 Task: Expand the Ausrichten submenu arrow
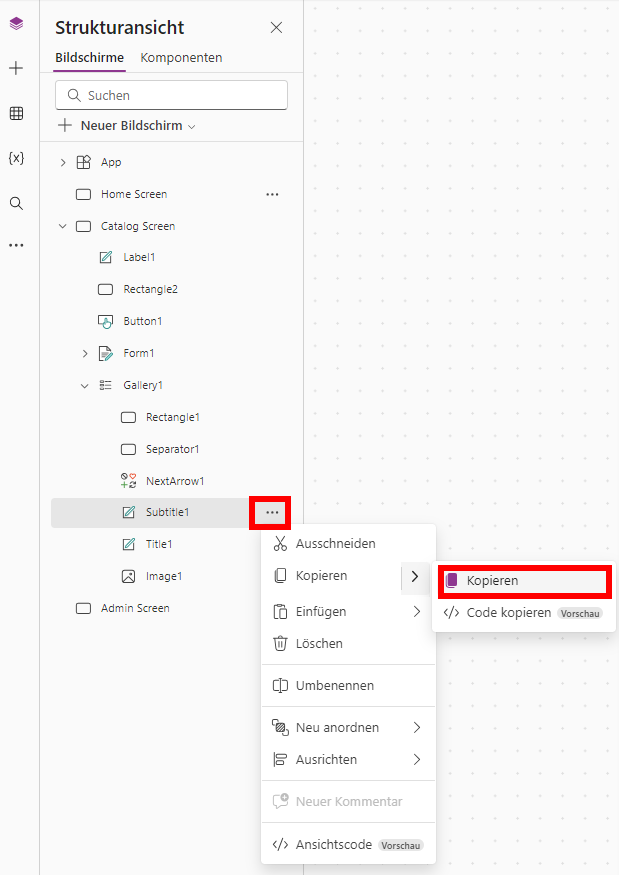[416, 759]
